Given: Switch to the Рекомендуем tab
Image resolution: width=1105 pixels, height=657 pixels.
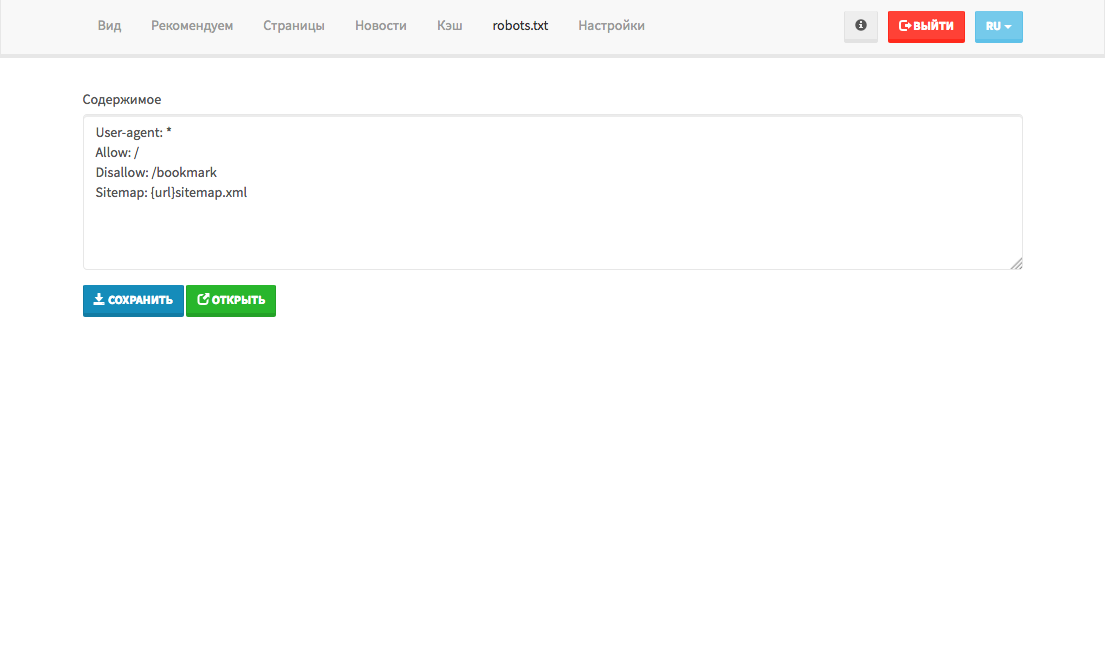Looking at the screenshot, I should (x=192, y=26).
